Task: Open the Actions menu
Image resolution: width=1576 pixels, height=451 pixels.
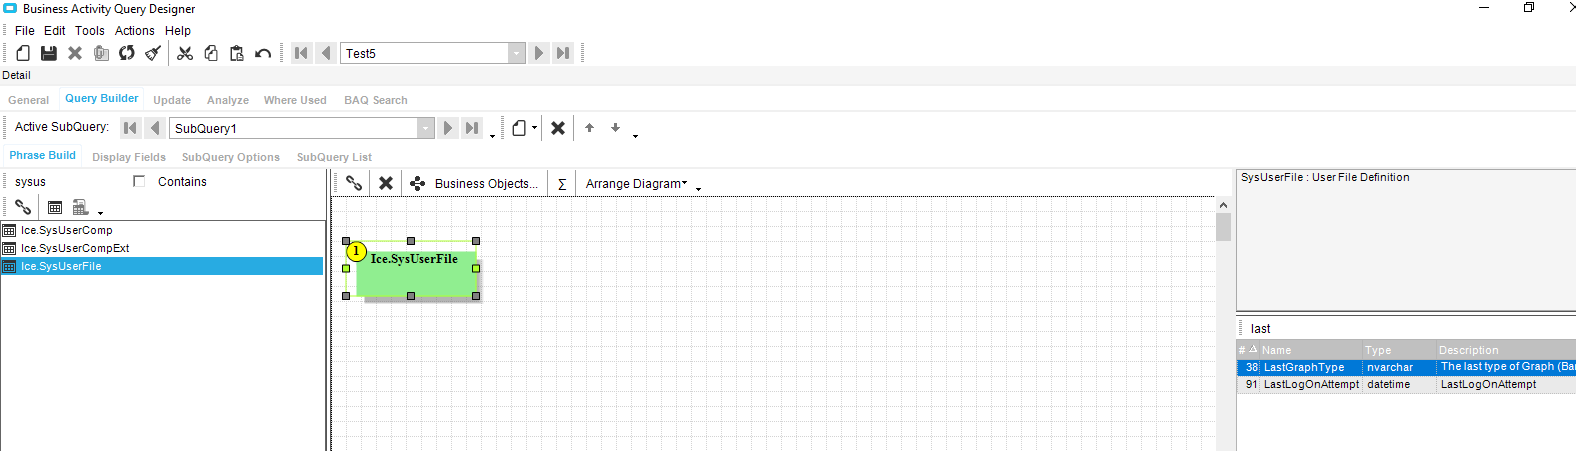Action: click(x=135, y=31)
